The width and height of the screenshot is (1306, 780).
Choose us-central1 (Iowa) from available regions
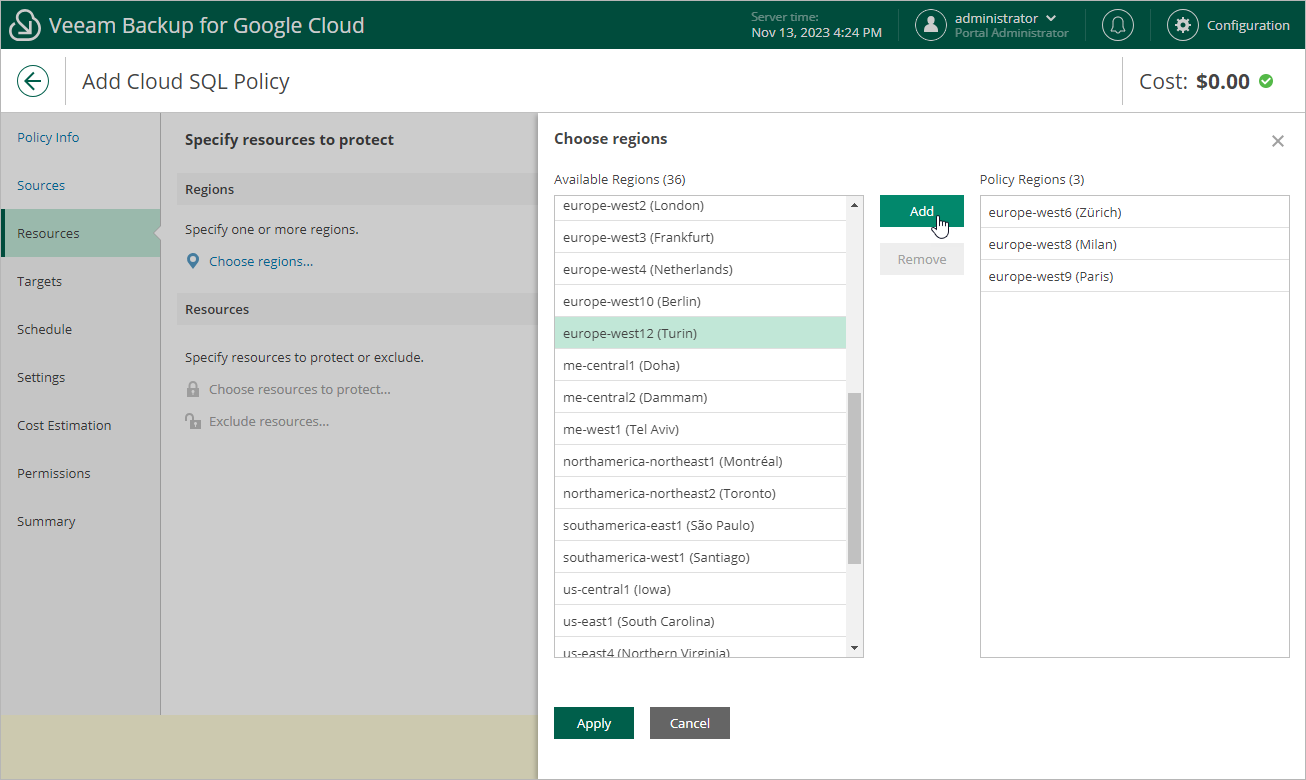(x=616, y=589)
